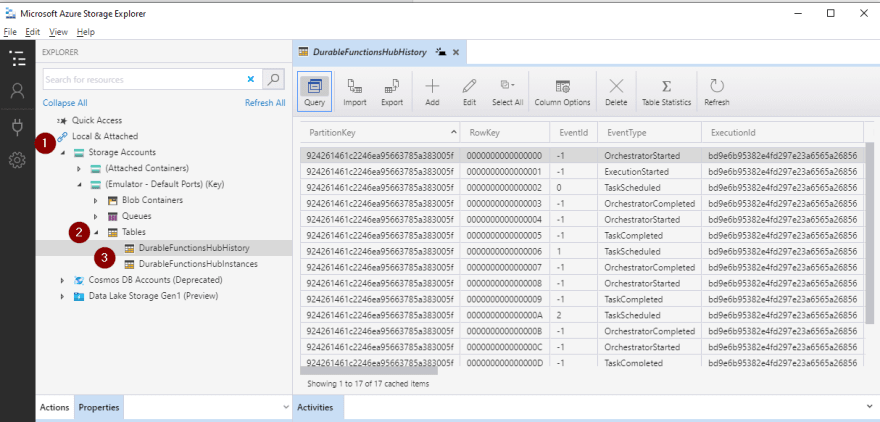Close the DurableFunctionsHubHistory tab
The height and width of the screenshot is (422, 880).
point(456,52)
